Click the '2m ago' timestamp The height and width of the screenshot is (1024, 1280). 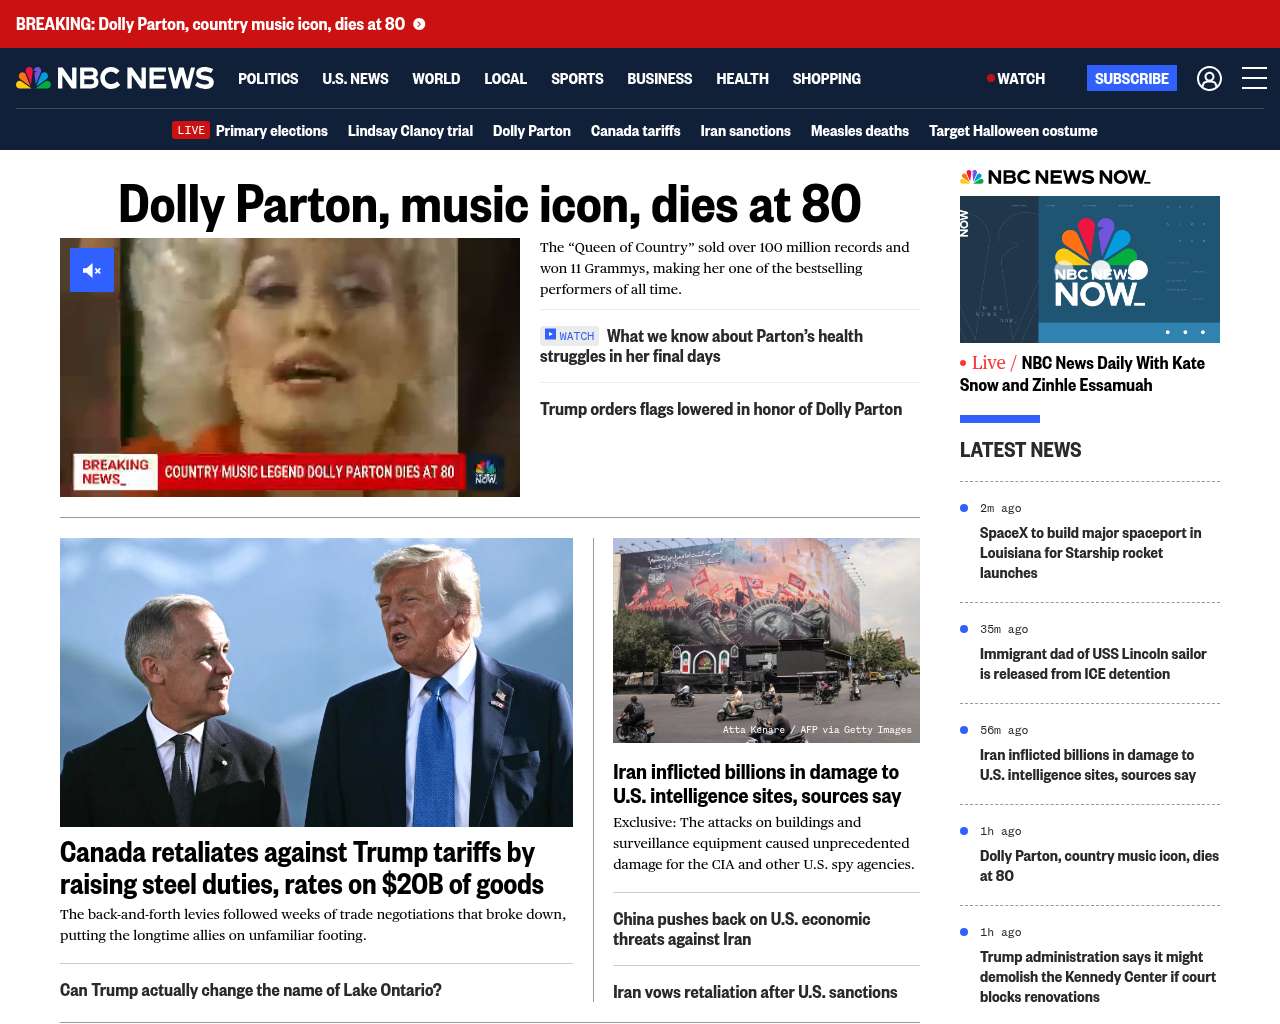(x=1000, y=508)
